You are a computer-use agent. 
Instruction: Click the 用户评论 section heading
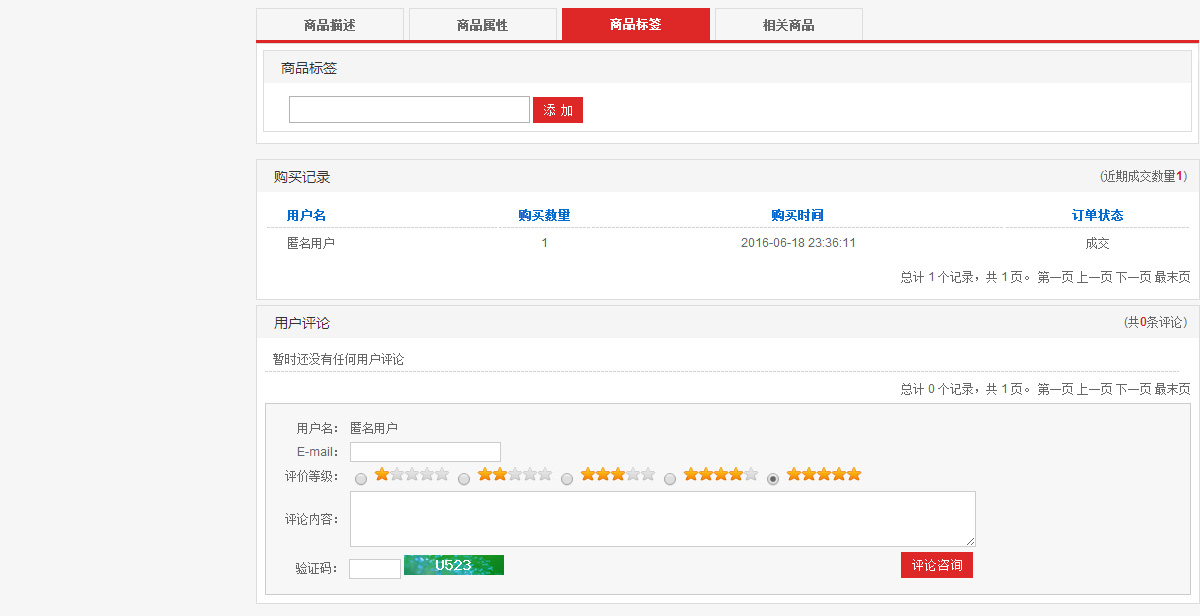(x=302, y=323)
